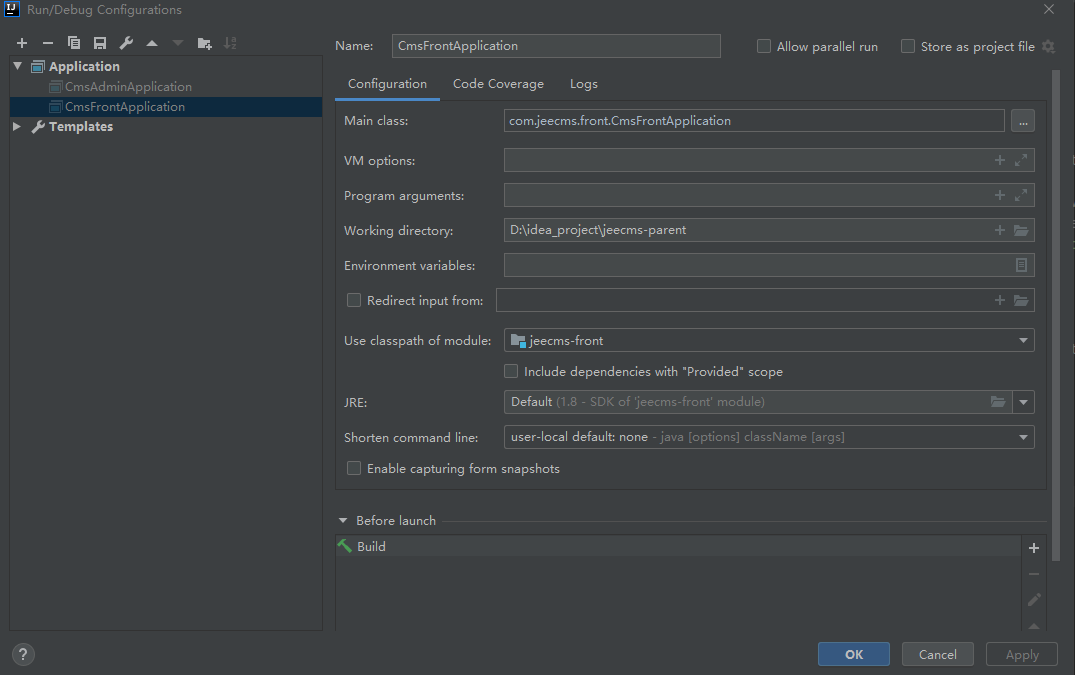This screenshot has width=1075, height=675.
Task: Save configuration using the disk icon
Action: pyautogui.click(x=100, y=43)
